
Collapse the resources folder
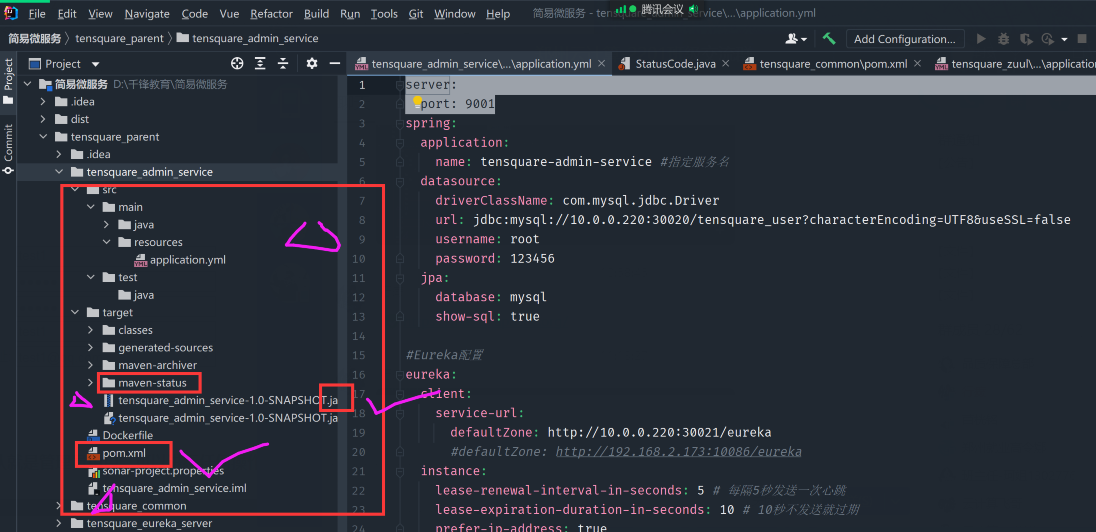tap(107, 242)
